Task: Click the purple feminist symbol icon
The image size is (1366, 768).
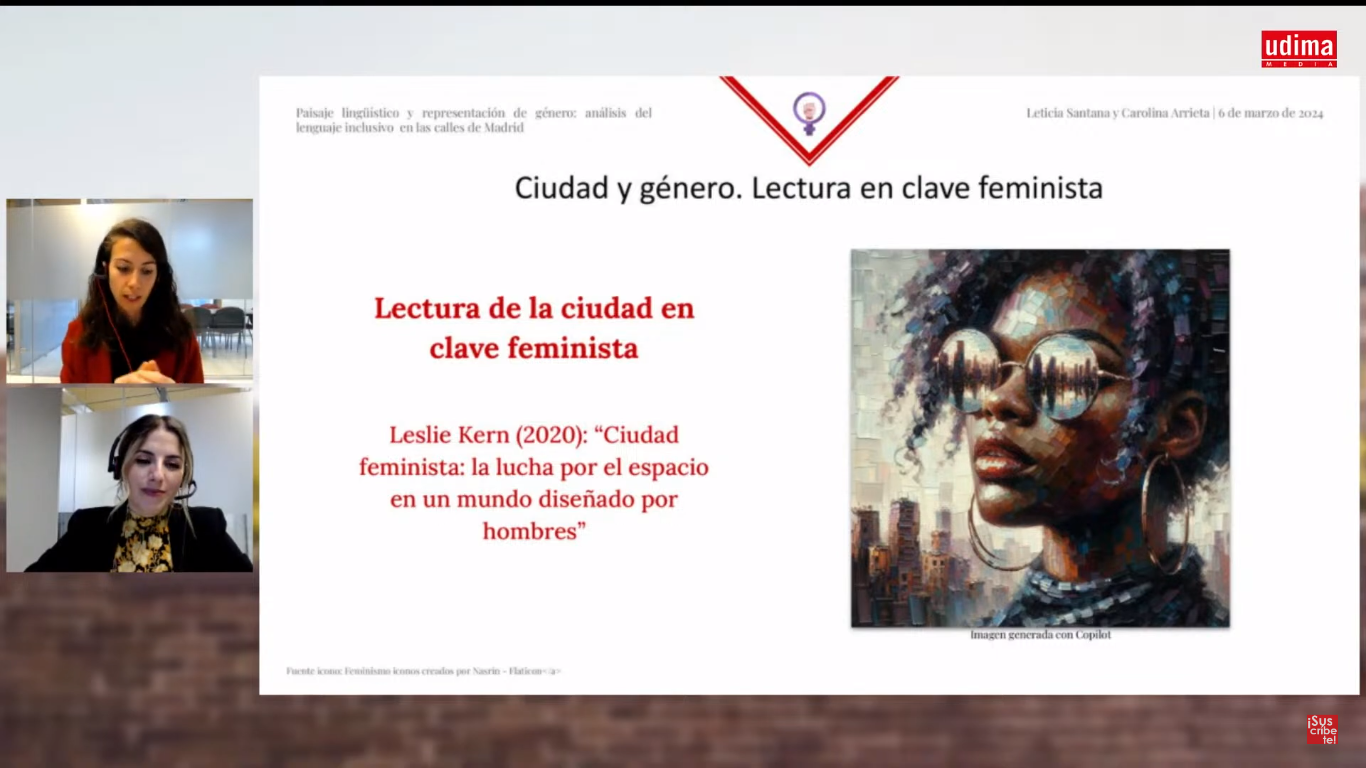Action: [809, 112]
